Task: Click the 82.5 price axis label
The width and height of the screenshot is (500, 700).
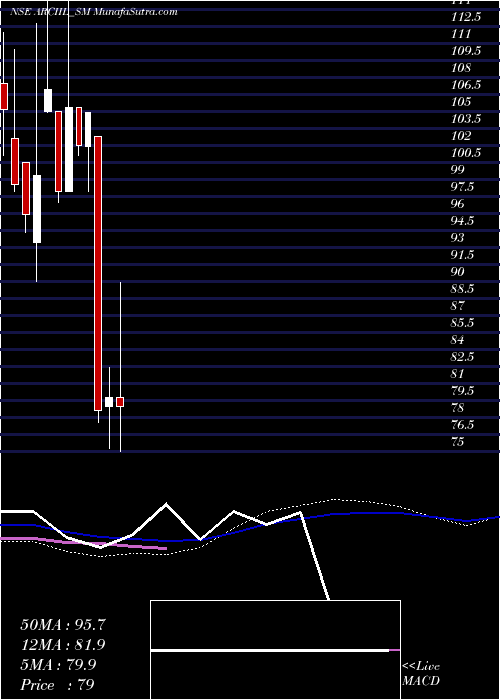Action: [x=462, y=357]
